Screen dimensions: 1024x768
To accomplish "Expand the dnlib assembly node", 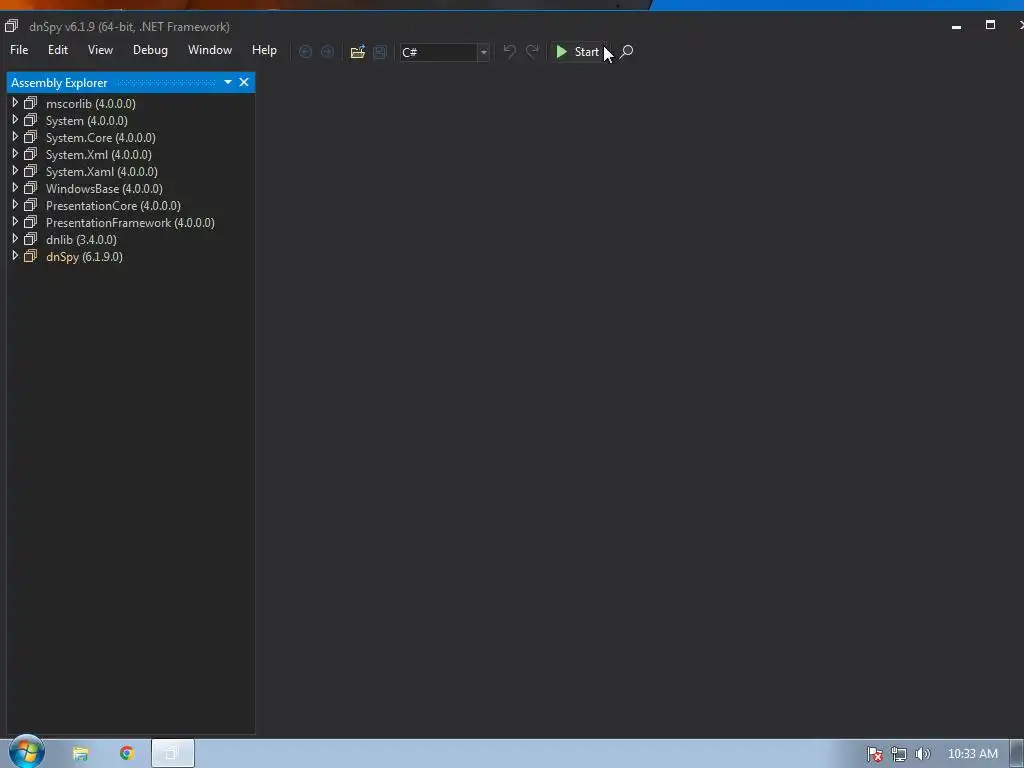I will (14, 239).
